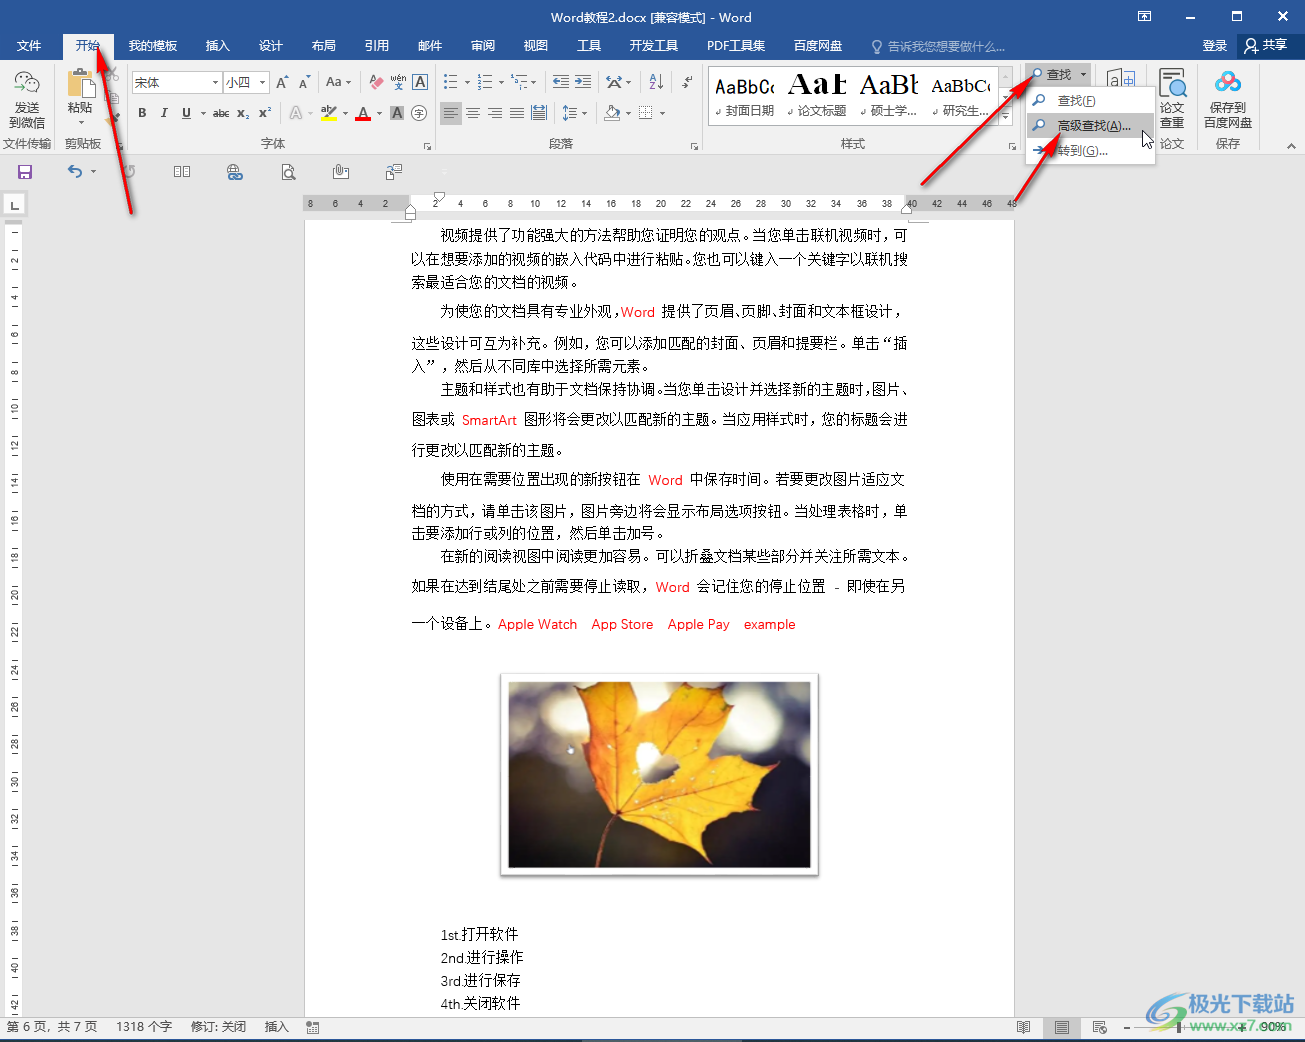
Task: Apply character border icon
Action: coord(420,82)
